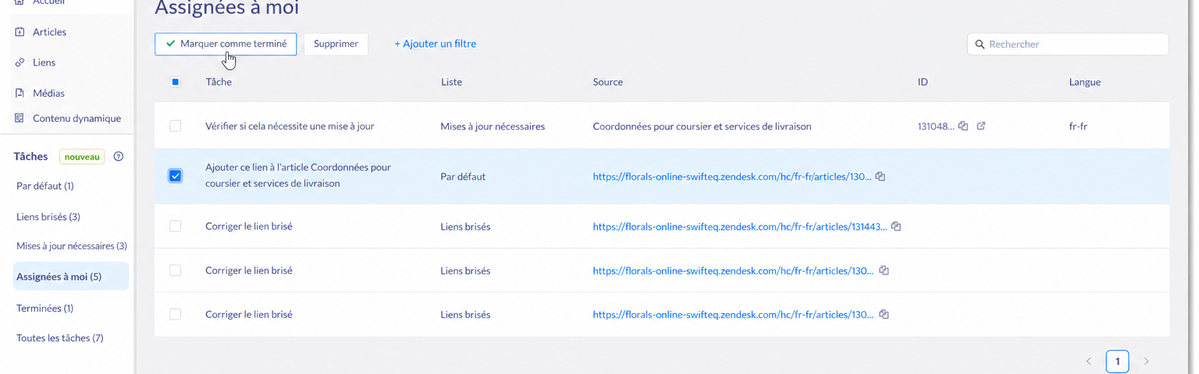
Task: Click the fr-fr language value
Action: pos(1078,126)
